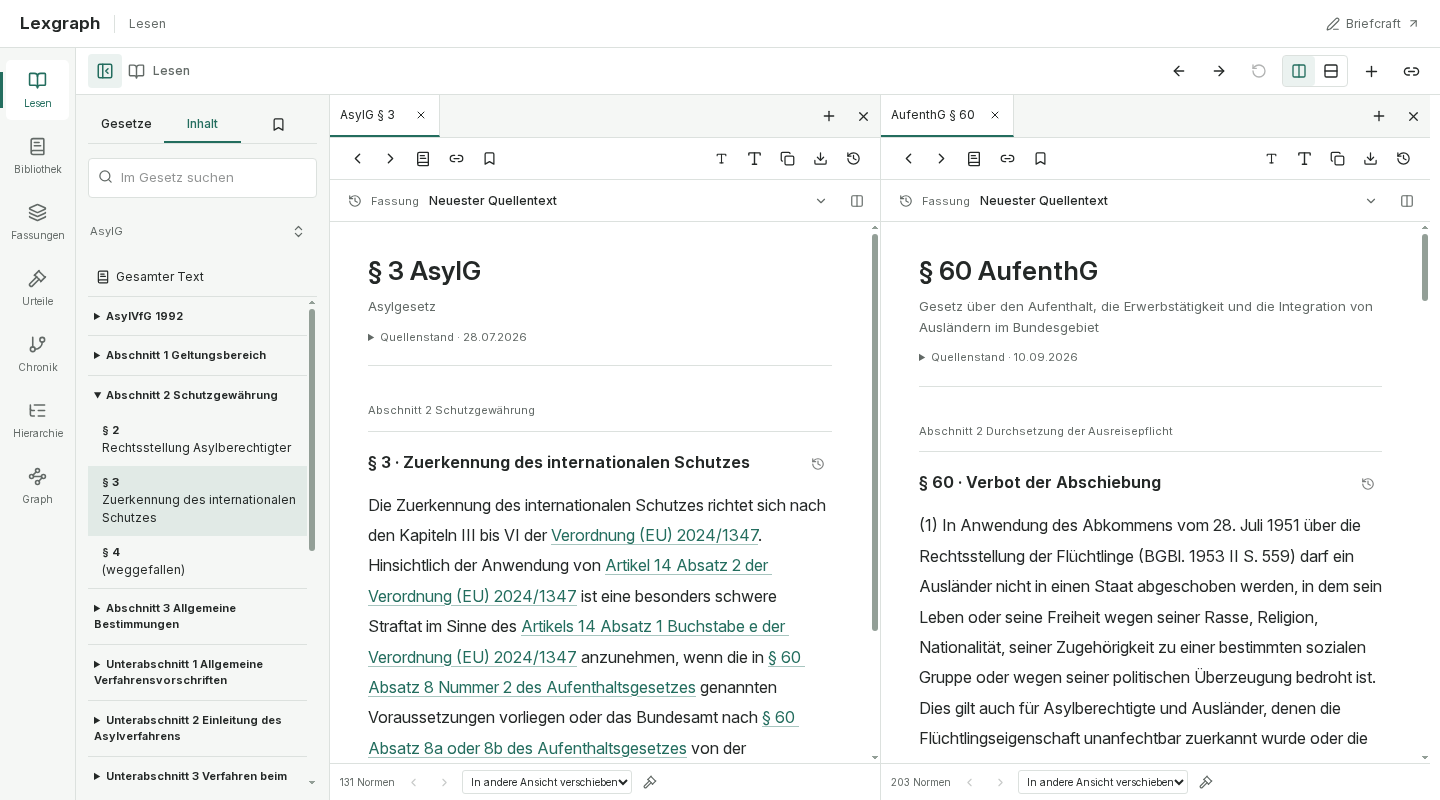Expand Abschnitt 1 Geltungsbereich

197,355
